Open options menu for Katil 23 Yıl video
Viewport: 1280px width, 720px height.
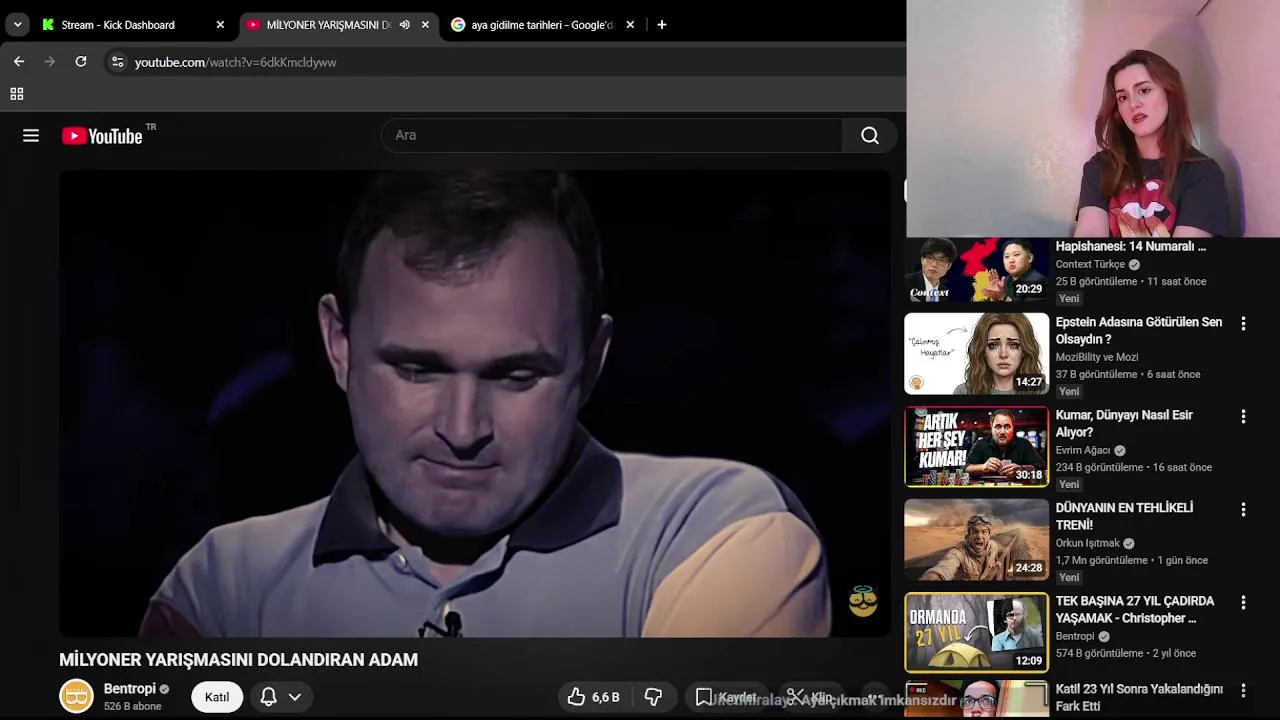tap(1243, 691)
